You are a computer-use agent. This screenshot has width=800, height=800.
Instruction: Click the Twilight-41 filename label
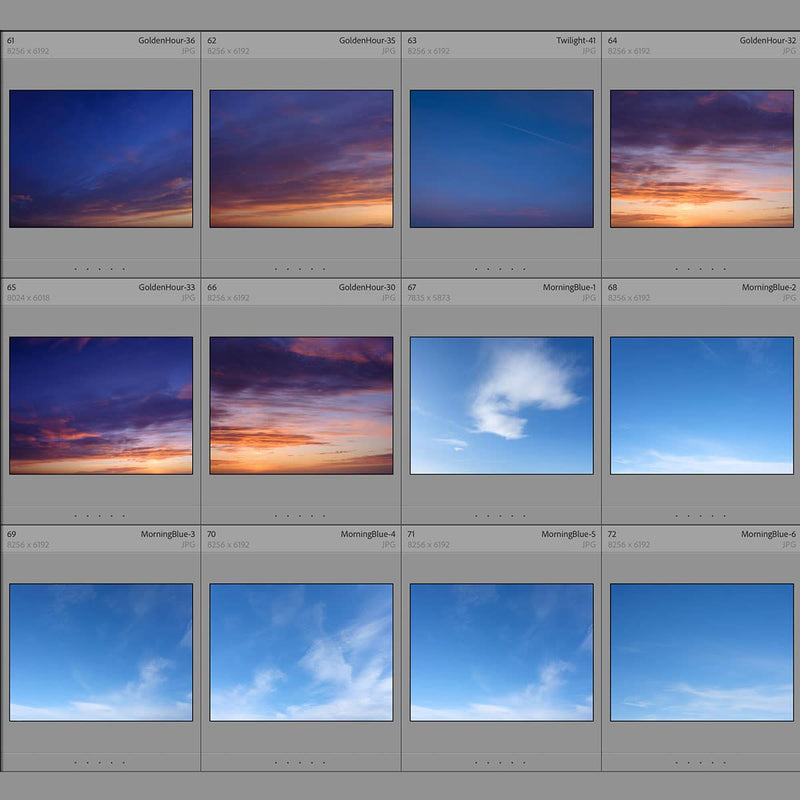pyautogui.click(x=576, y=41)
